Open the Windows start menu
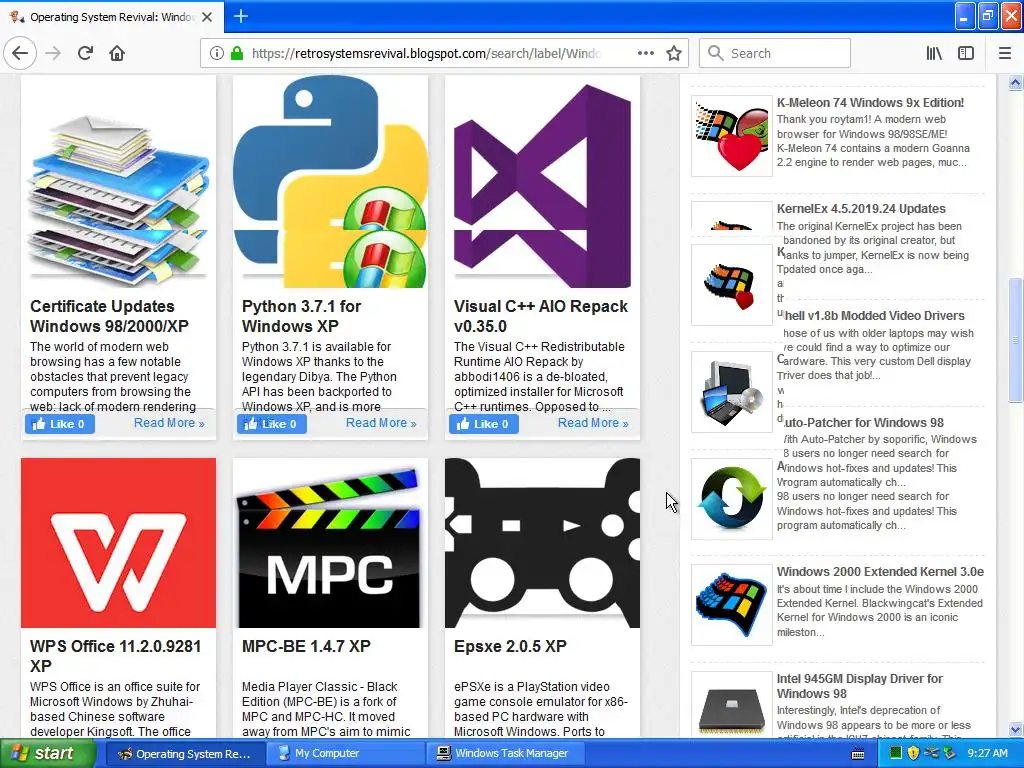The height and width of the screenshot is (768, 1024). 47,754
